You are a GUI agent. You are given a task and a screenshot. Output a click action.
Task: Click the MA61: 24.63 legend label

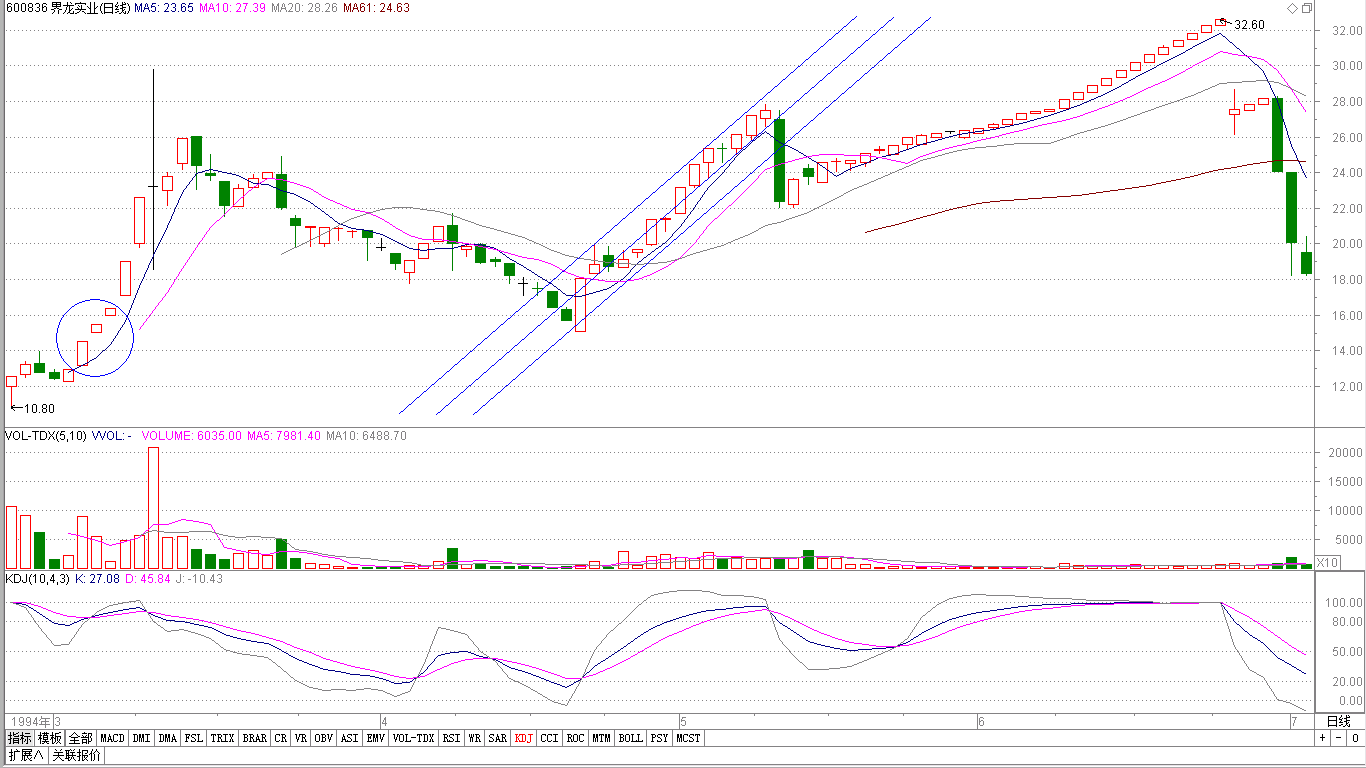point(376,8)
